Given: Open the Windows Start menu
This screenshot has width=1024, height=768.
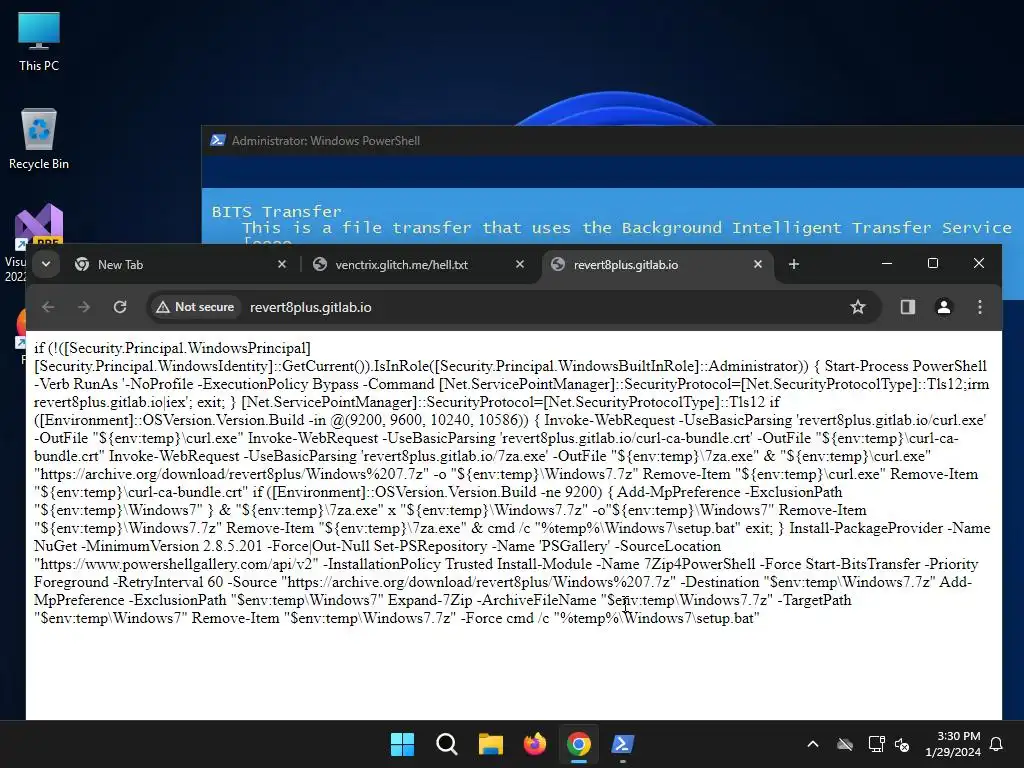Looking at the screenshot, I should [402, 744].
